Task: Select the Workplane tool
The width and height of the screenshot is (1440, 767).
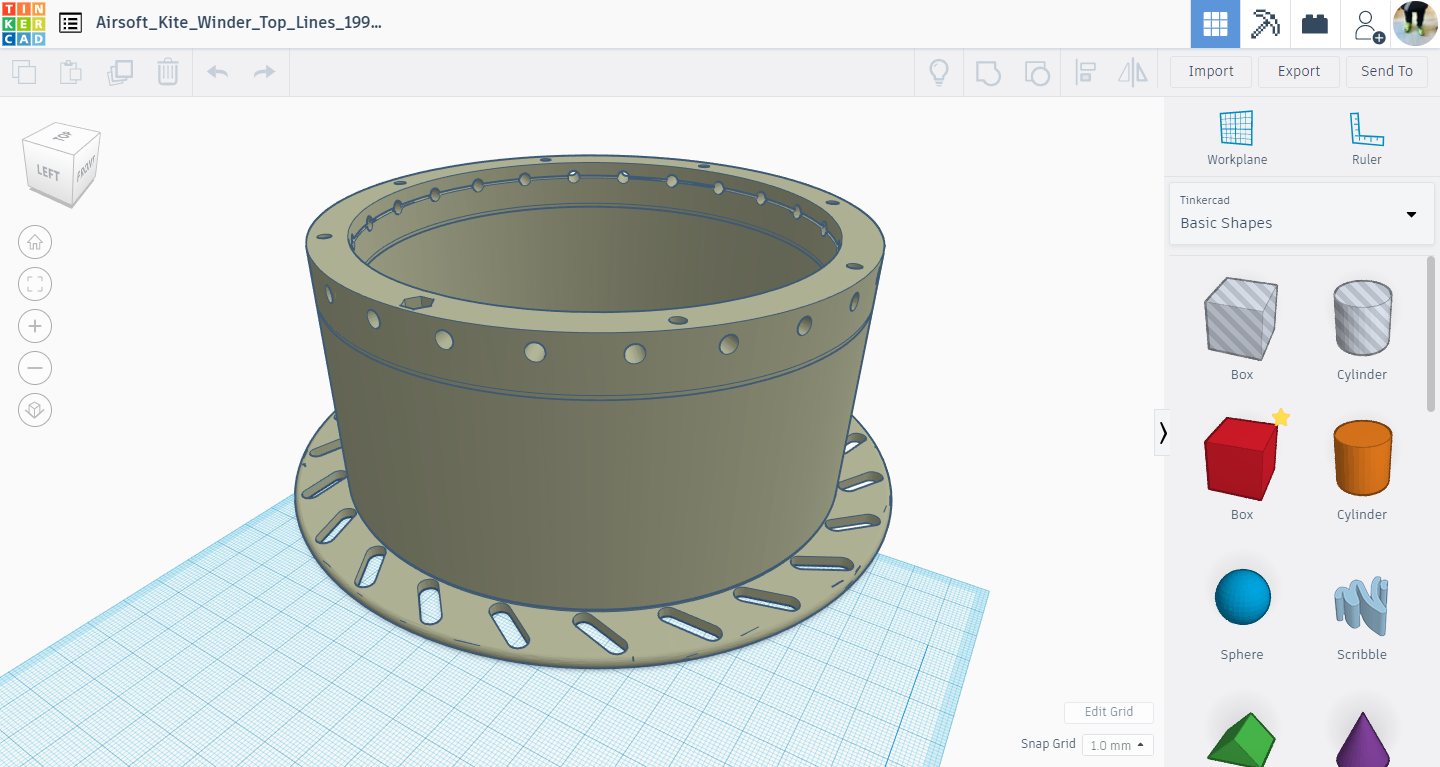Action: (x=1237, y=138)
